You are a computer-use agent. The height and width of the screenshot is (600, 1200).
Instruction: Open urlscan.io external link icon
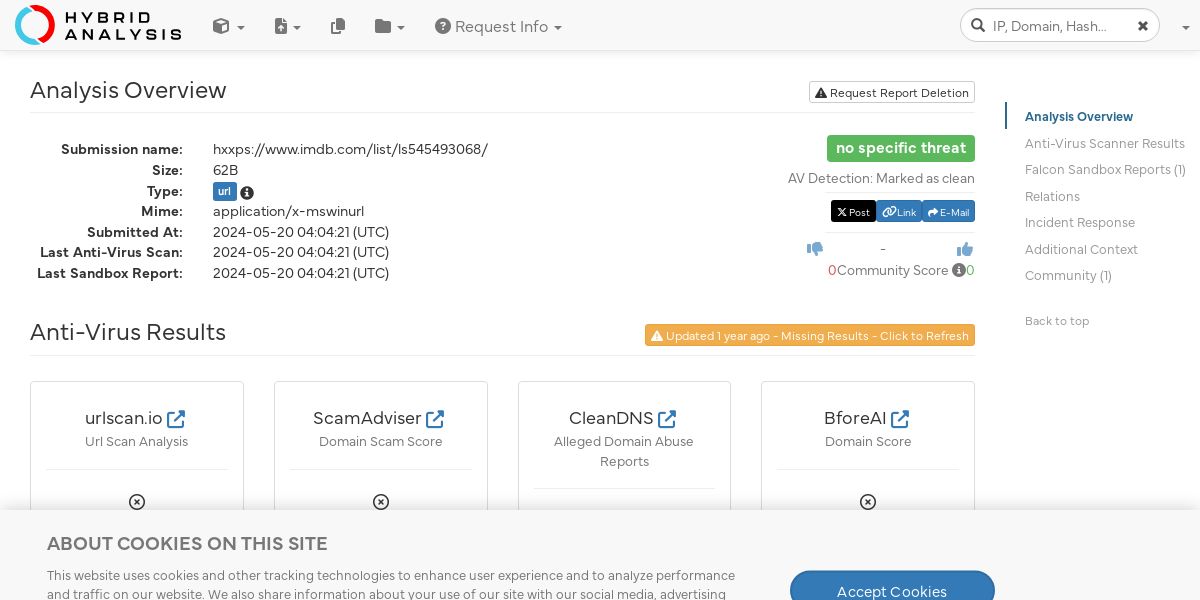(x=176, y=419)
